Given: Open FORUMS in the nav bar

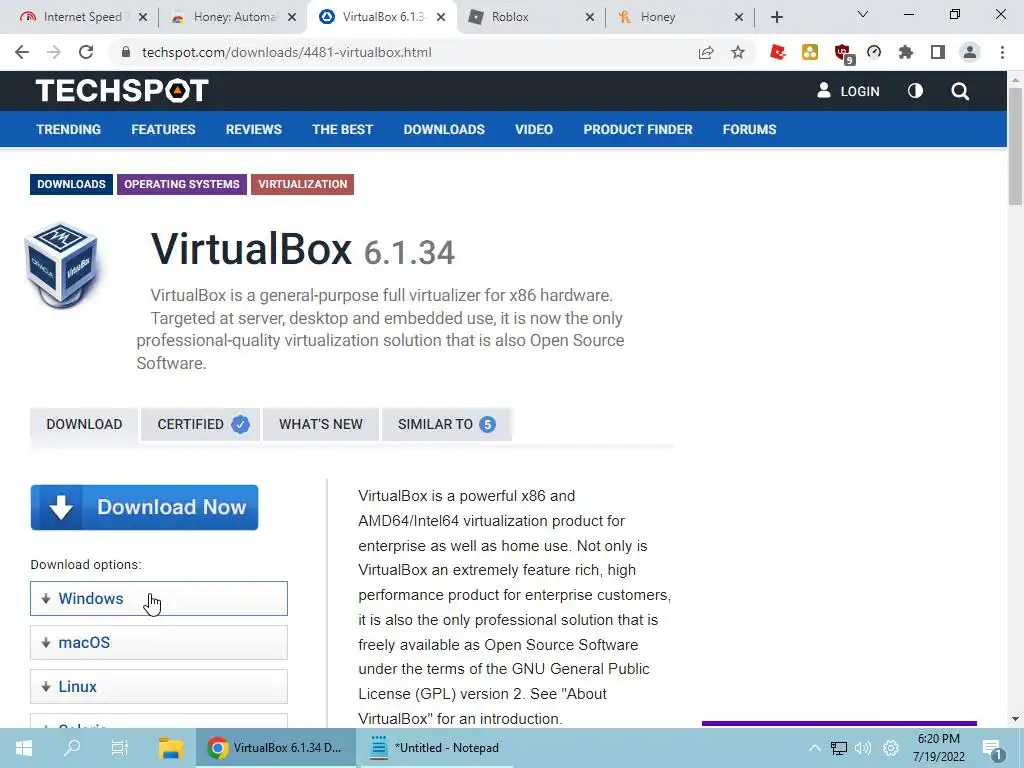Looking at the screenshot, I should (749, 129).
